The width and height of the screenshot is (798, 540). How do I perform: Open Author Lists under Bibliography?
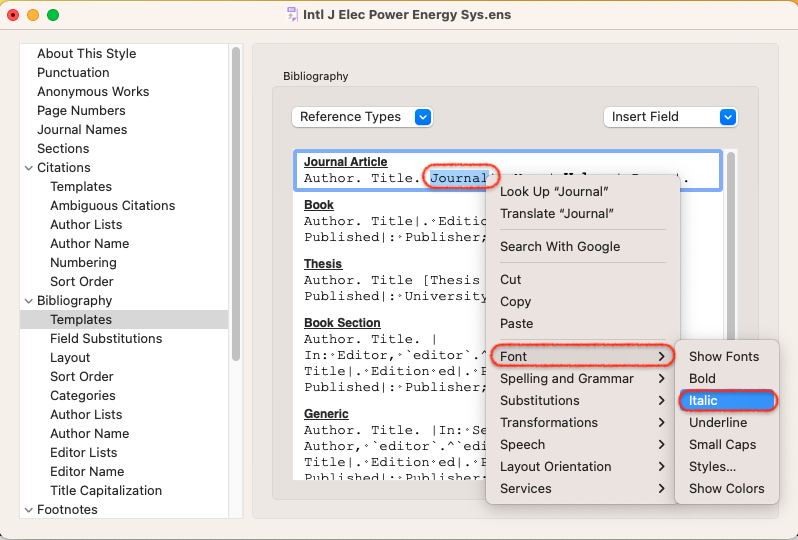86,415
